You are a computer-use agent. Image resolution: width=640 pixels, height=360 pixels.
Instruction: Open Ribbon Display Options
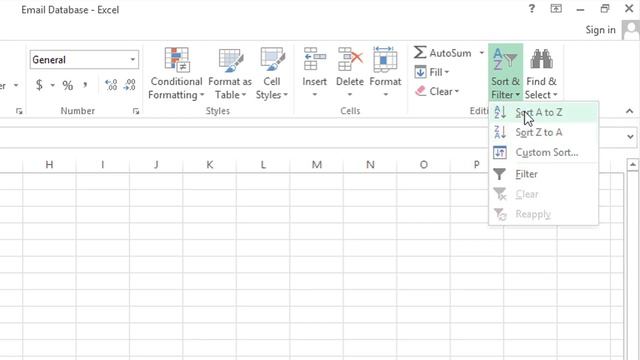[x=556, y=9]
